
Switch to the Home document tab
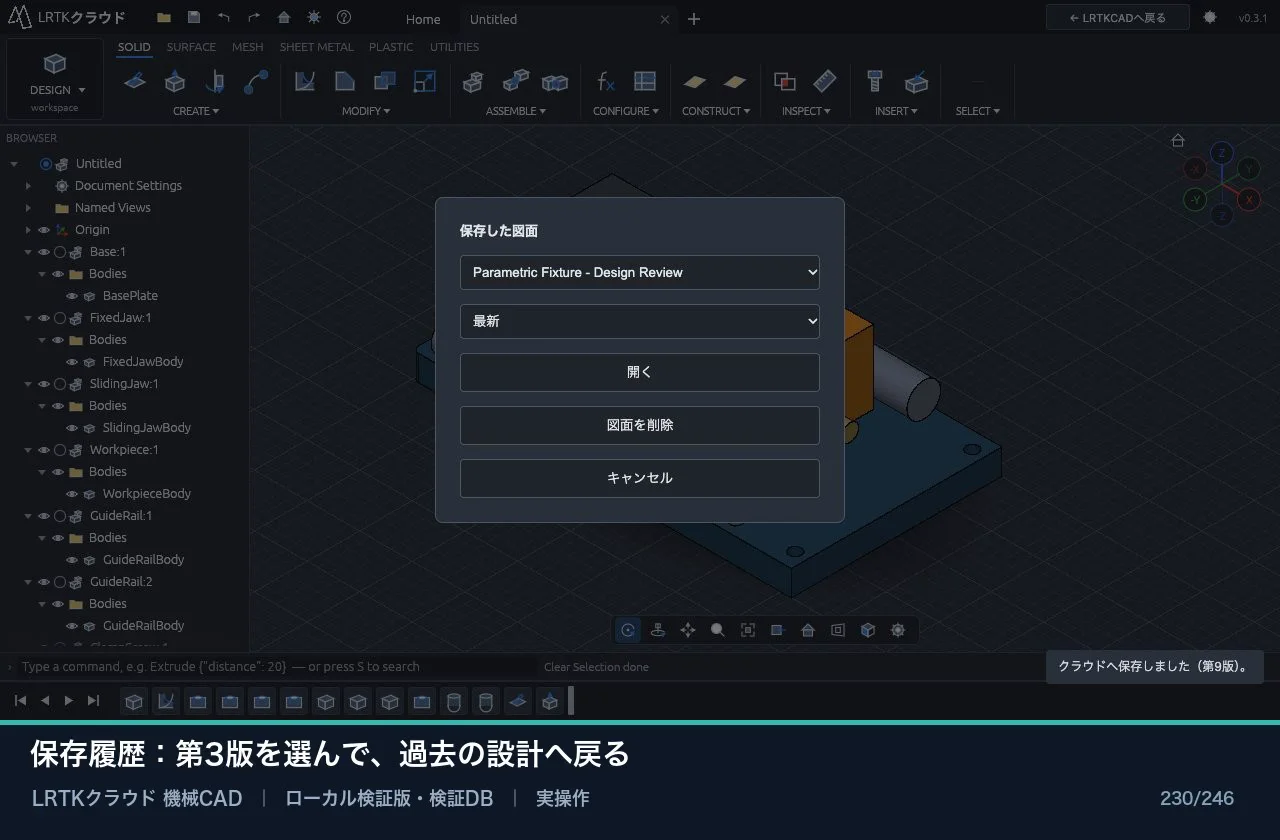[423, 19]
